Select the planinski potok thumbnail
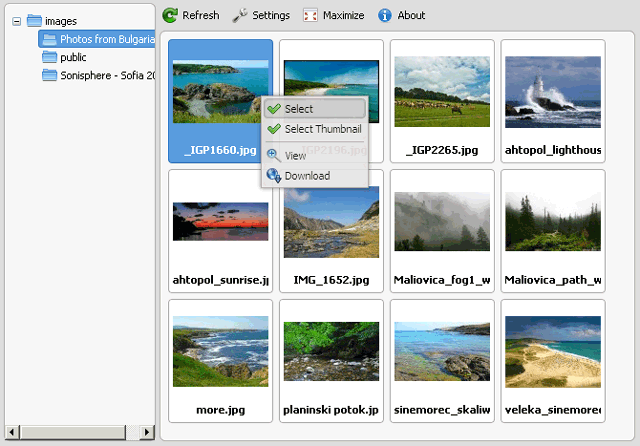Screen dimensions: 640x446 (x=331, y=351)
